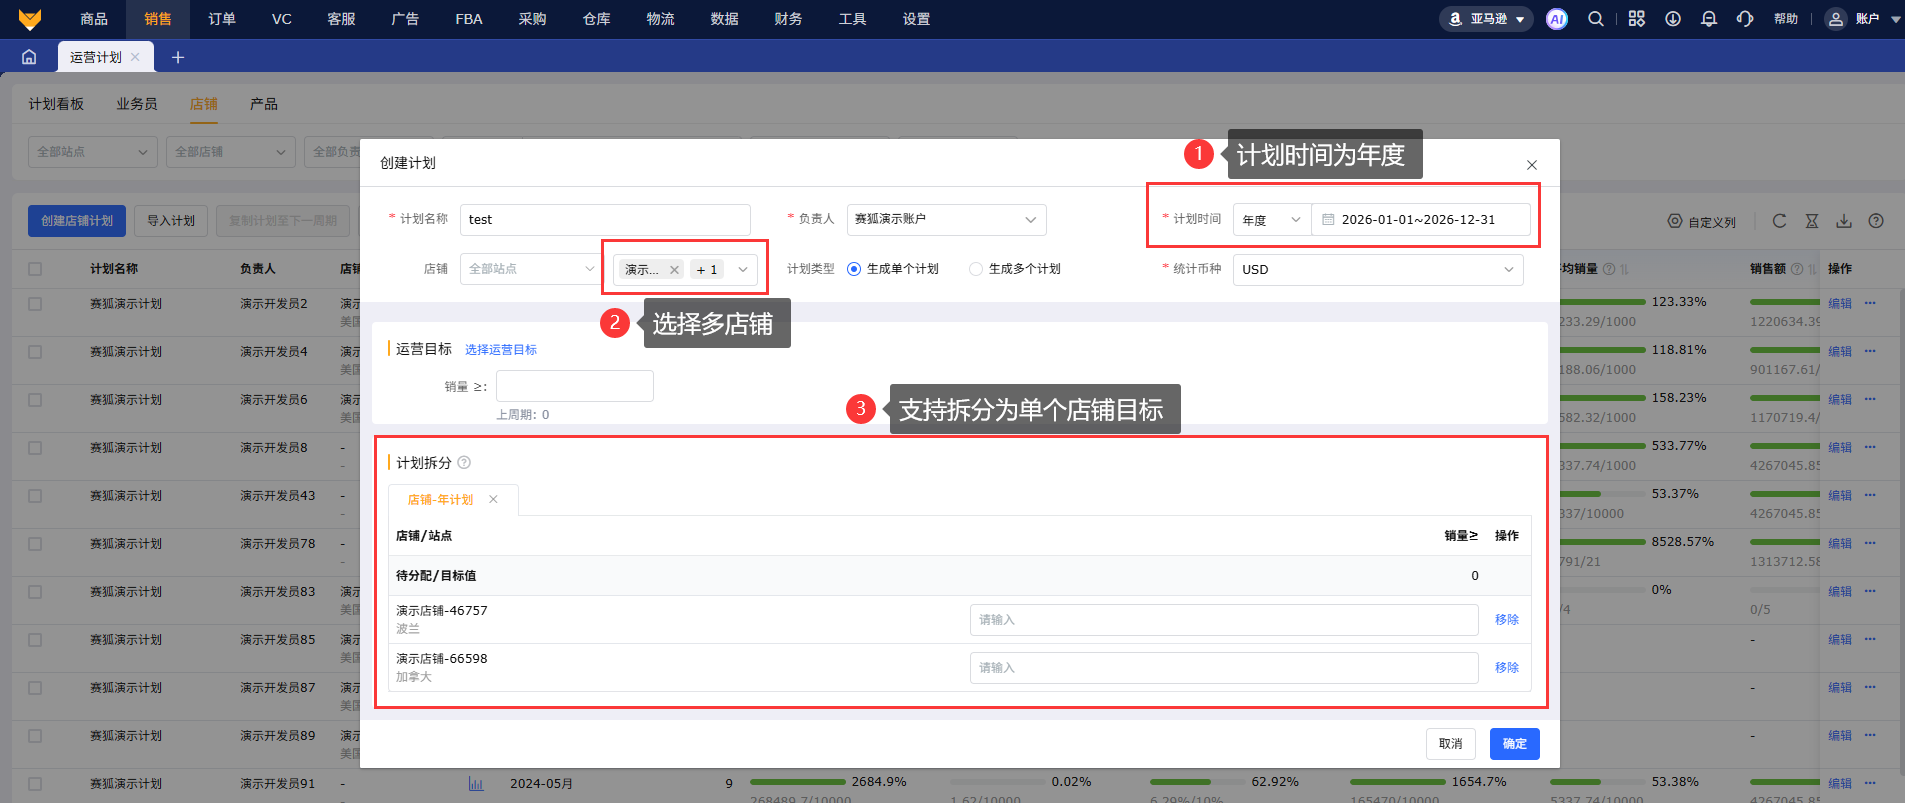Image resolution: width=1905 pixels, height=803 pixels.
Task: Open the 年度 plan period dropdown
Action: coord(1271,220)
